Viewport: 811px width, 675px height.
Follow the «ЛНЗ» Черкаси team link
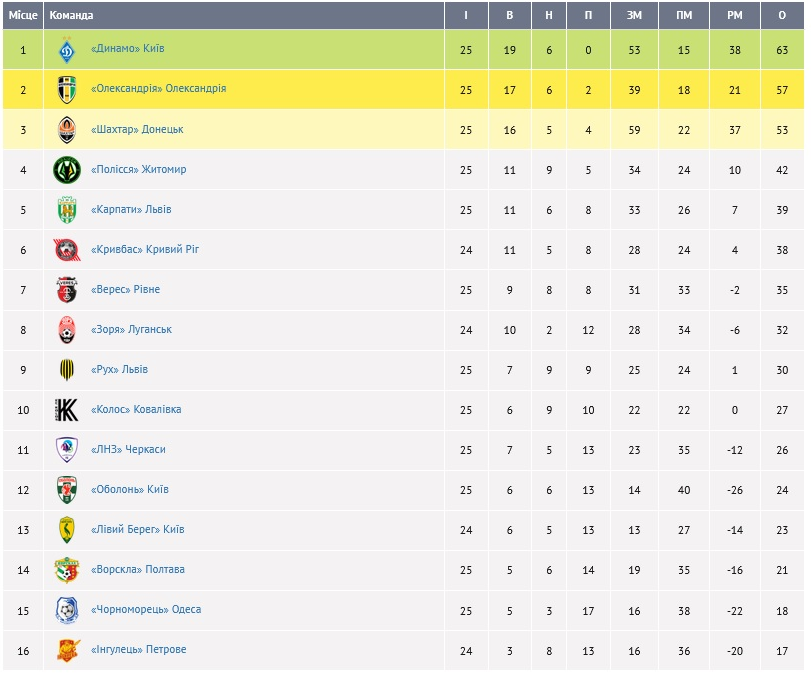click(128, 449)
